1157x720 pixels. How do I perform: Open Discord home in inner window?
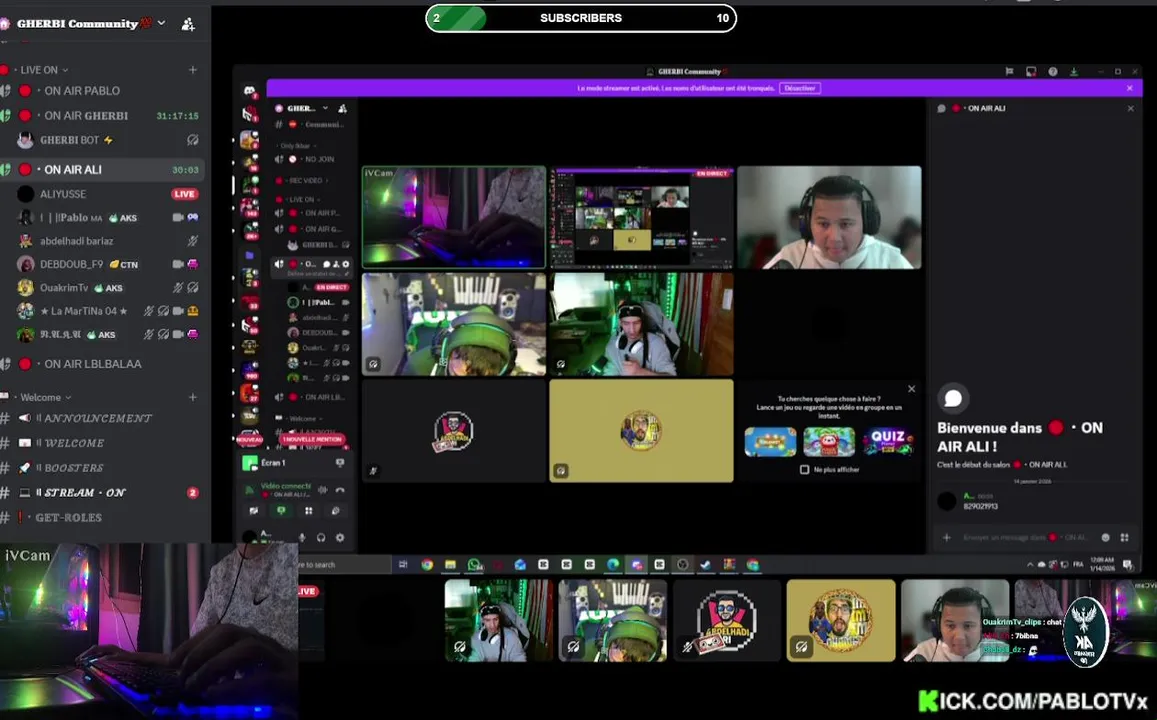(x=249, y=90)
